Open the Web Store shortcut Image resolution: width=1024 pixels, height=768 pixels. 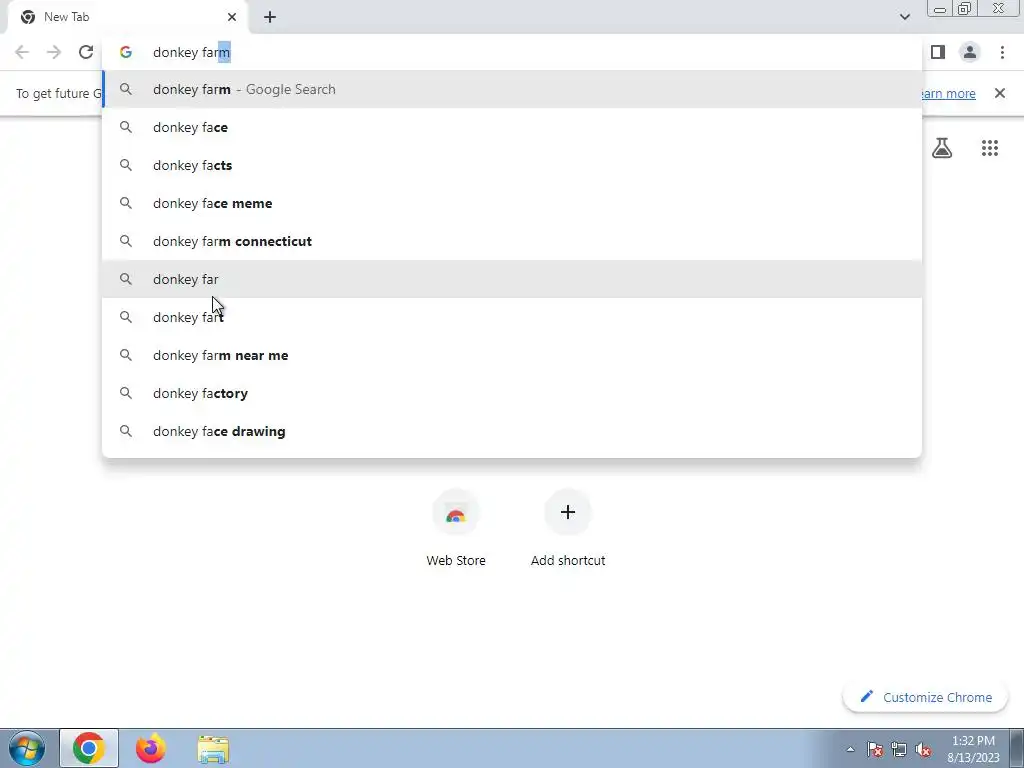456,529
